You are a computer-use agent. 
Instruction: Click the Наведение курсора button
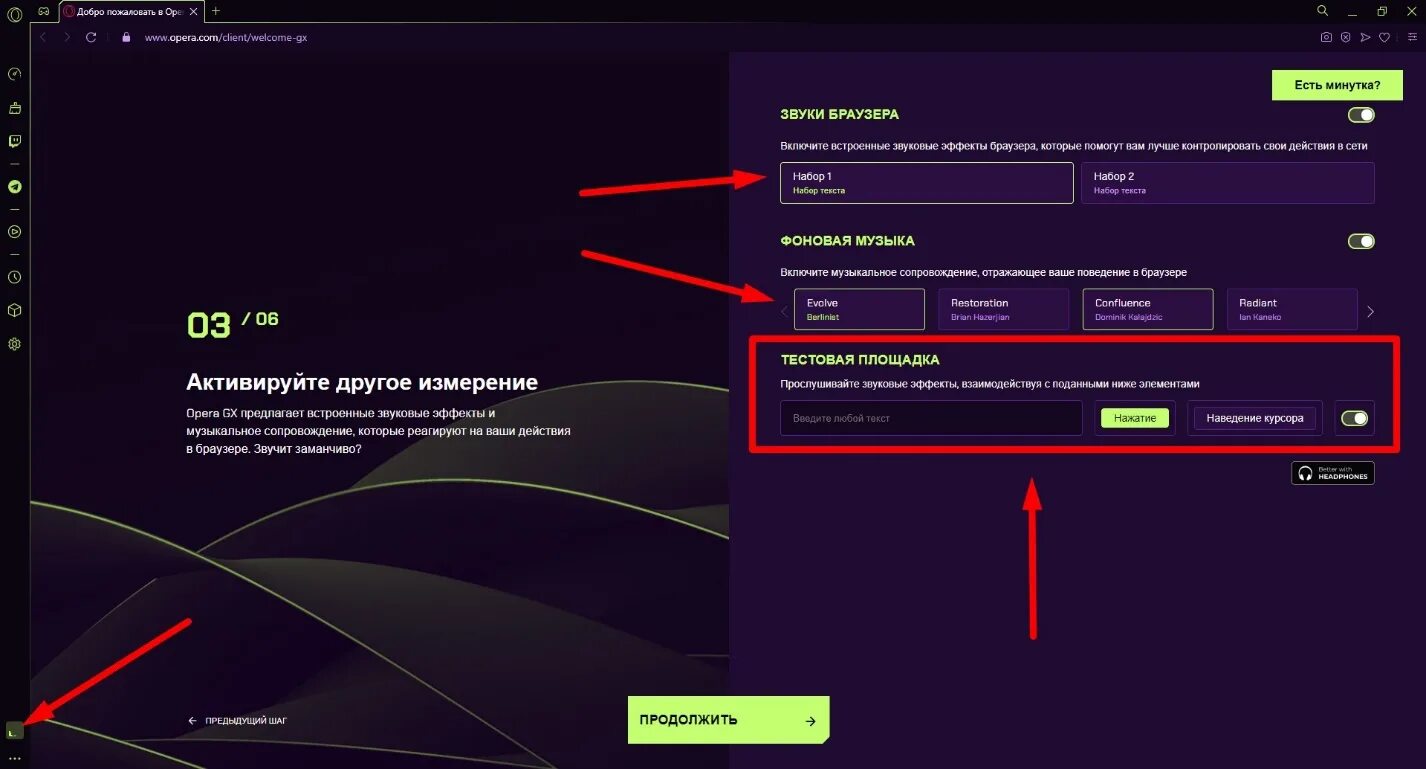[1255, 418]
